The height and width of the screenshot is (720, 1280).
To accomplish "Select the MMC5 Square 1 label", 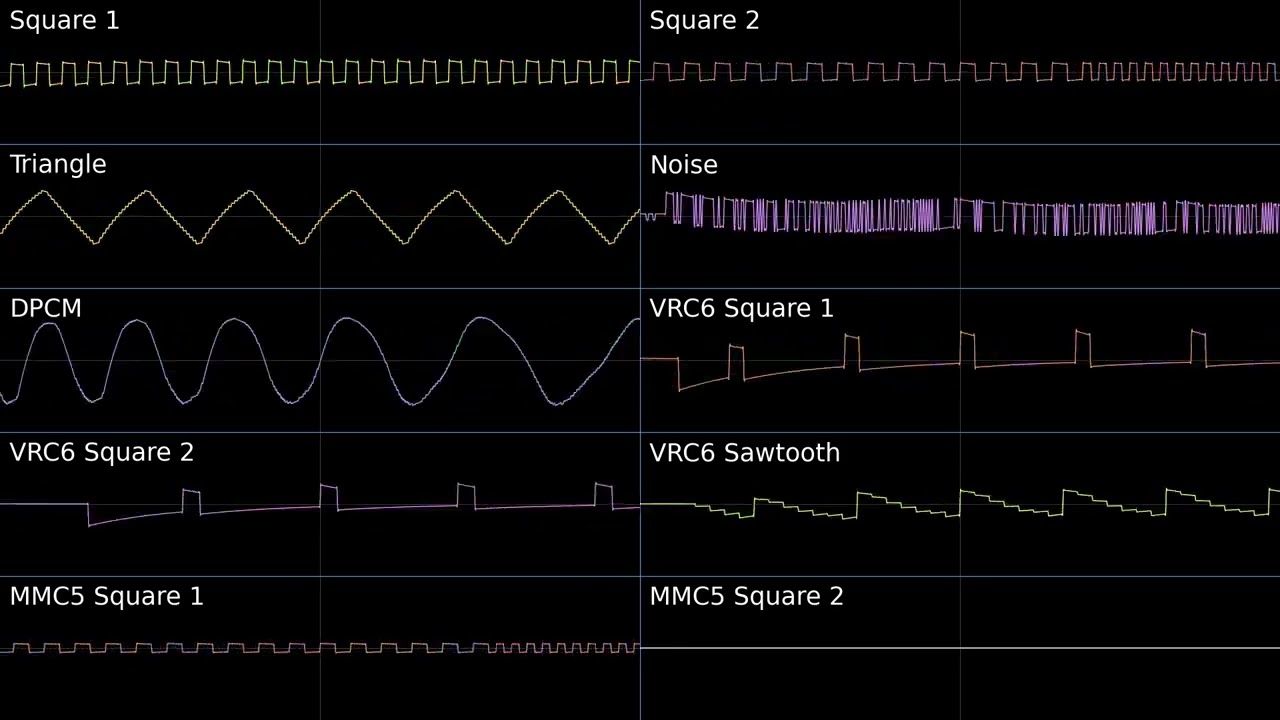I will click(107, 597).
